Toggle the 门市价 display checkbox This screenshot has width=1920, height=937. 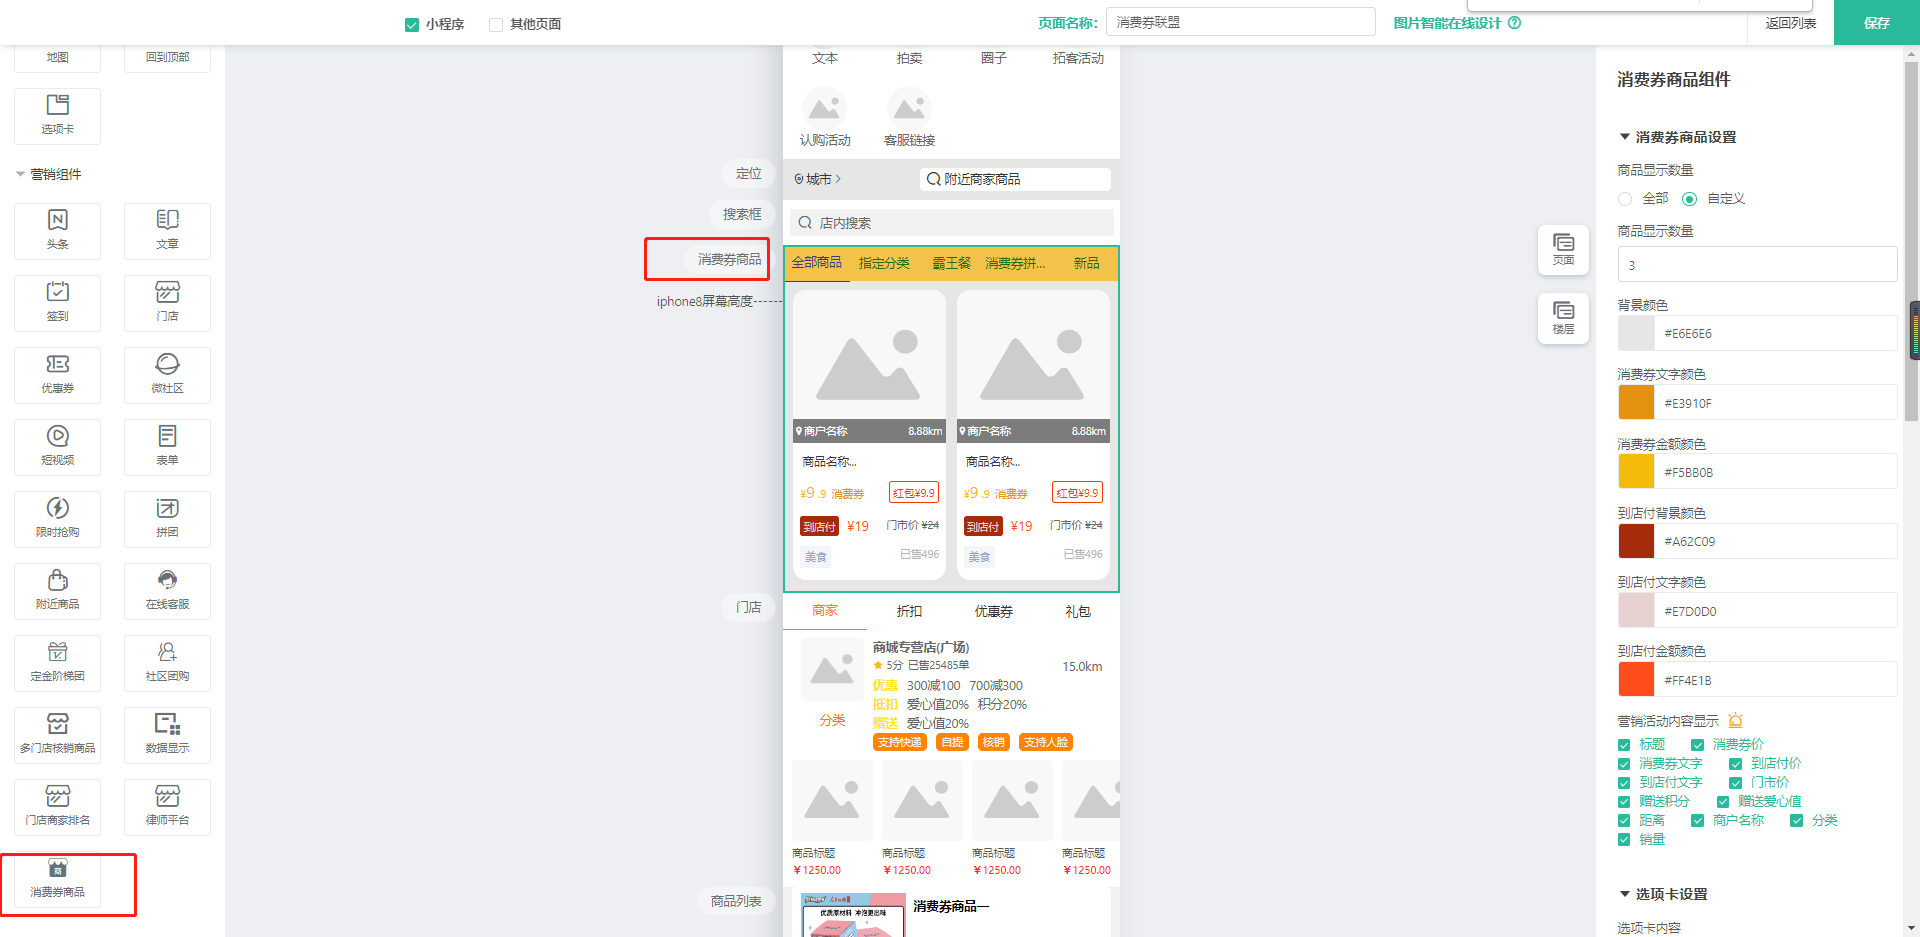tap(1736, 783)
